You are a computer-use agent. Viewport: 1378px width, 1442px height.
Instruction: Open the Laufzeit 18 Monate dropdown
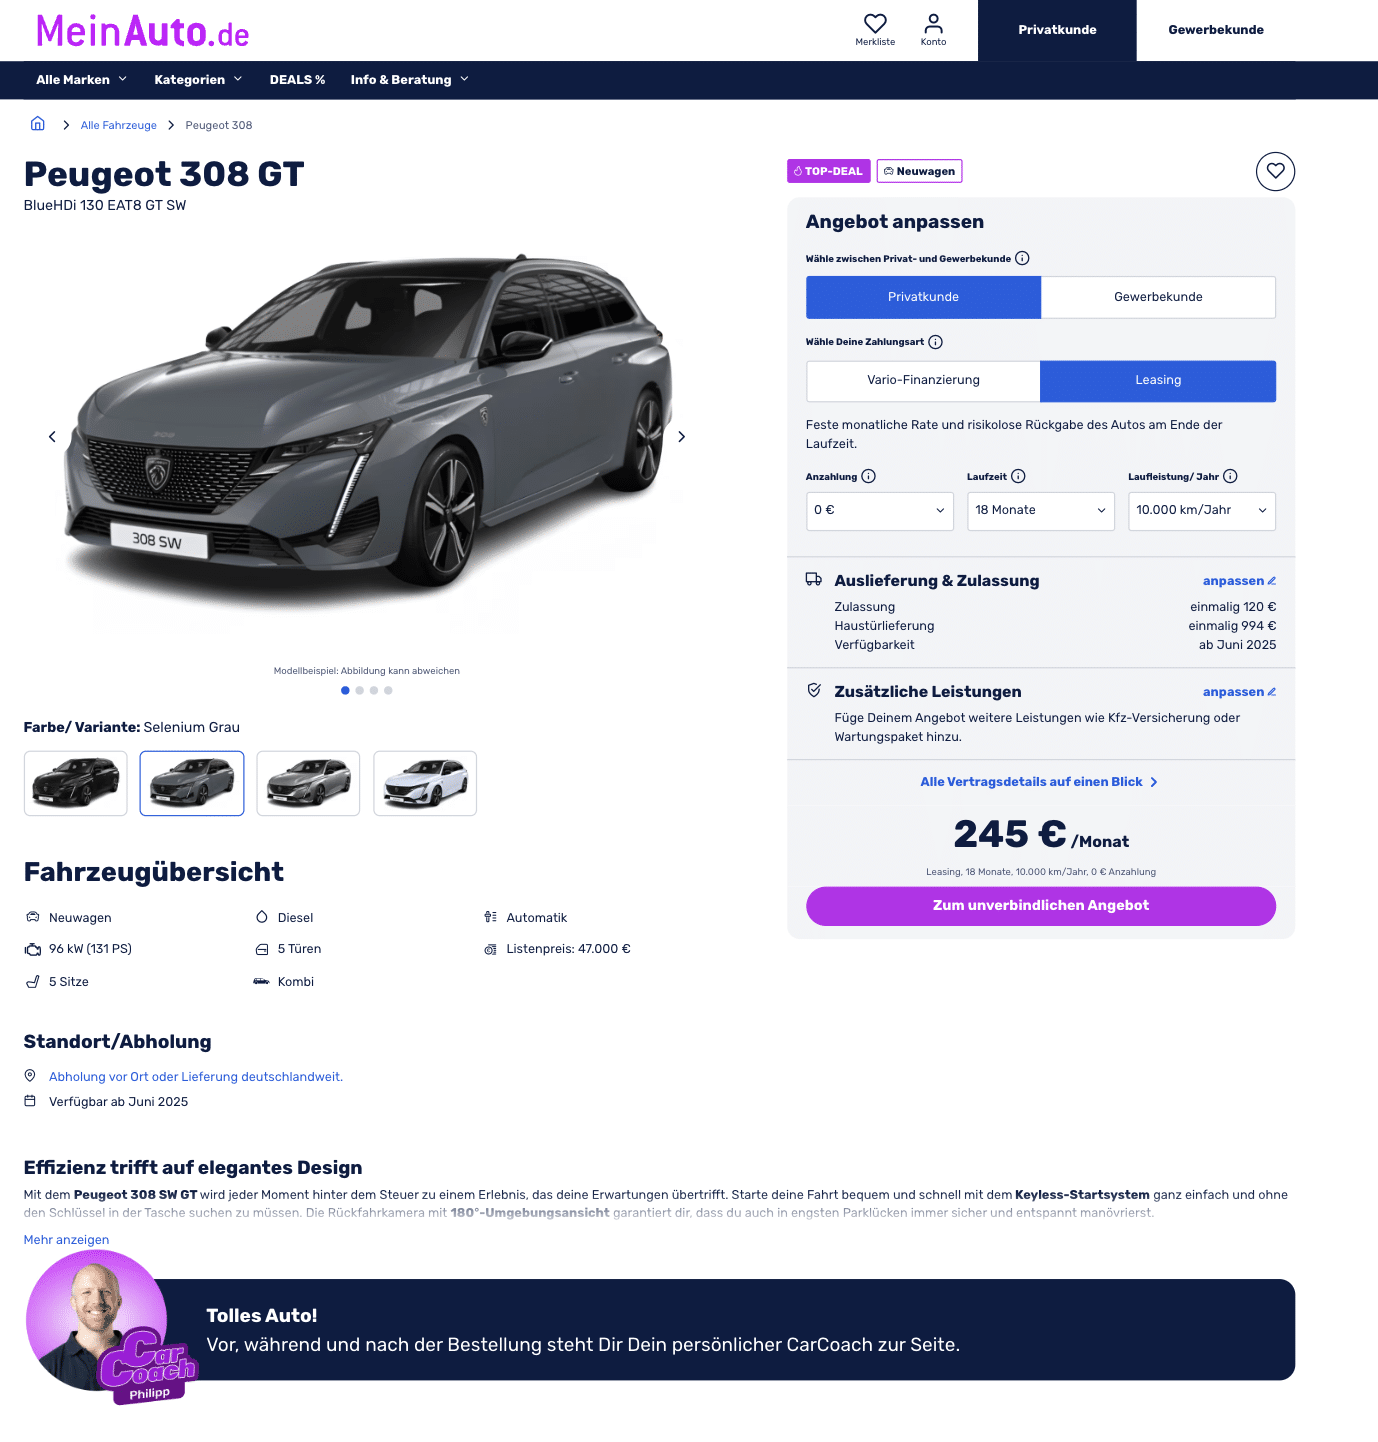(1041, 511)
